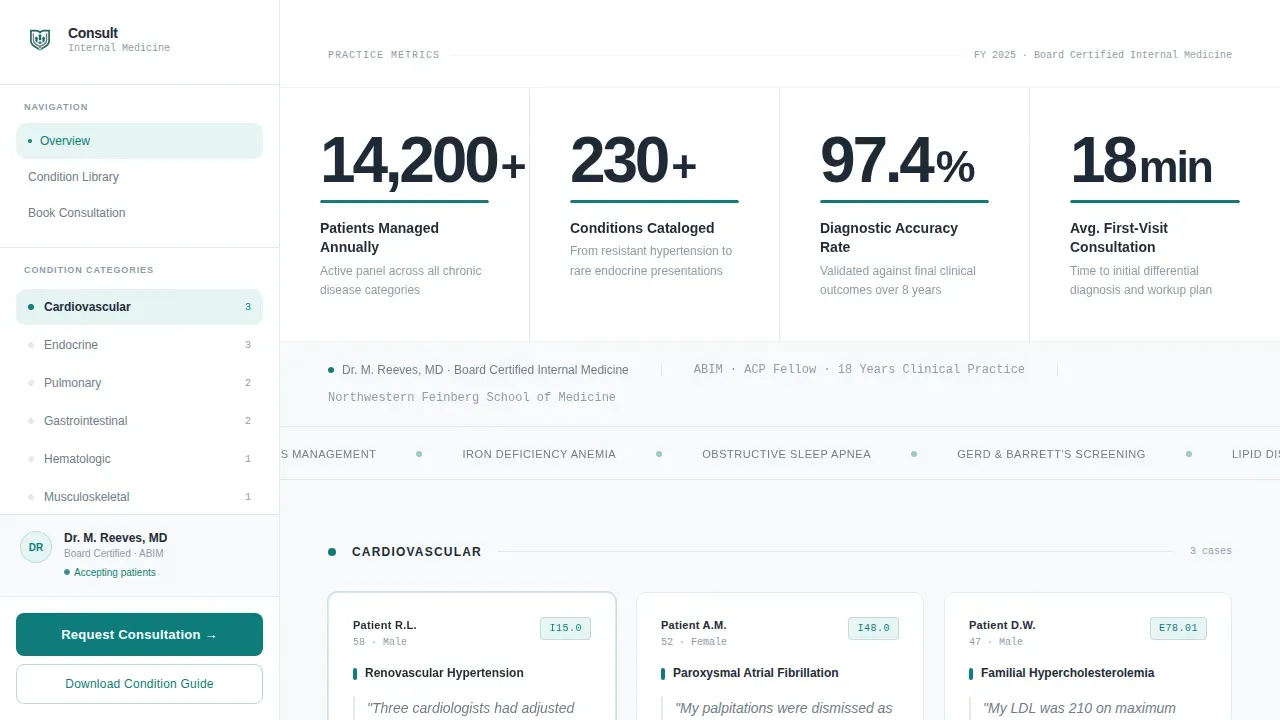Select the Endocrine category

tap(139, 345)
